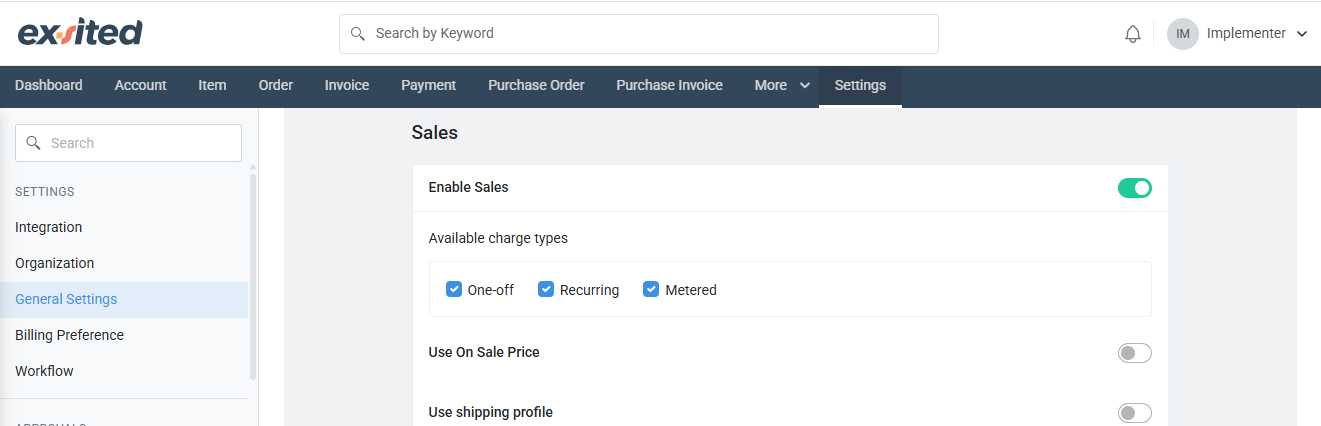Viewport: 1321px width, 426px height.
Task: Click the Use On Sale Price label
Action: coord(484,352)
